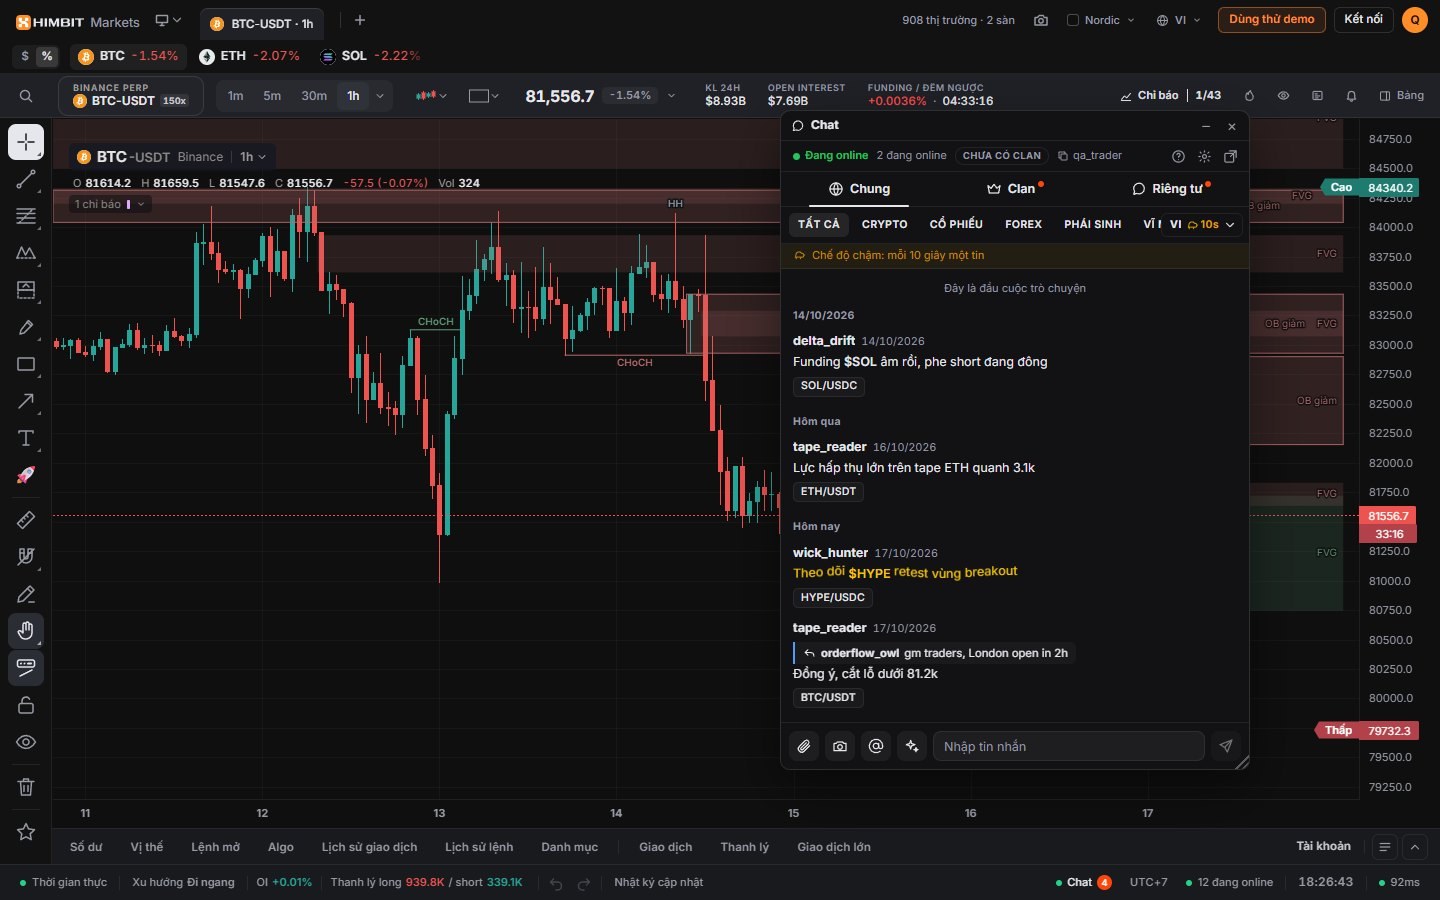This screenshot has width=1440, height=900.
Task: Switch price display to percent mode
Action: pos(47,56)
